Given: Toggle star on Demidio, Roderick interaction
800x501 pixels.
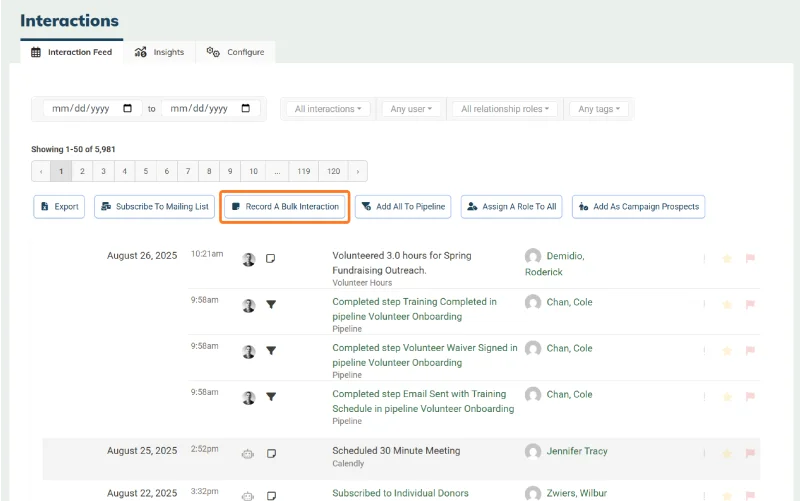Looking at the screenshot, I should 727,259.
